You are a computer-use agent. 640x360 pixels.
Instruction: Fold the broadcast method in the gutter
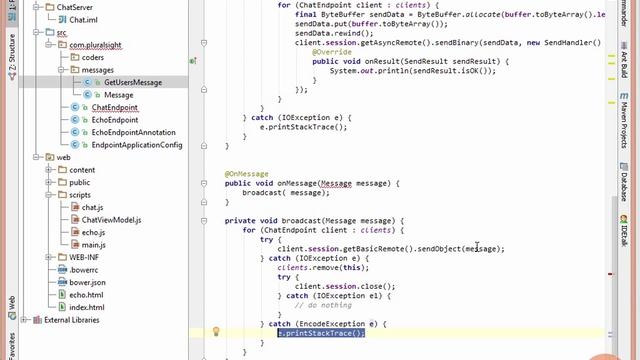[204, 221]
